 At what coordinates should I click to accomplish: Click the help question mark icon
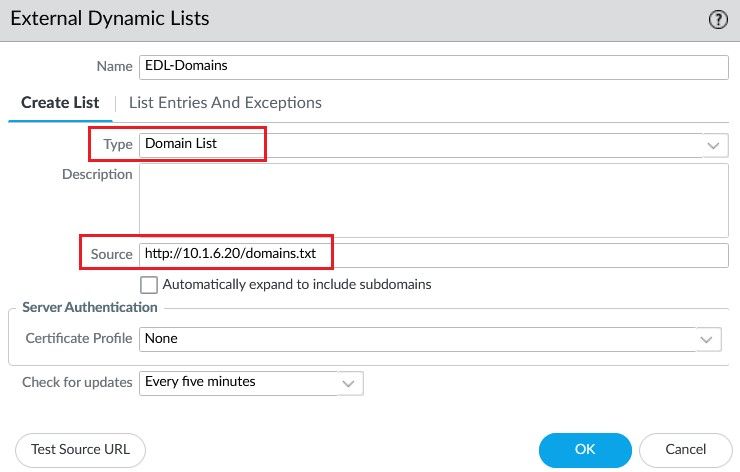(x=717, y=20)
